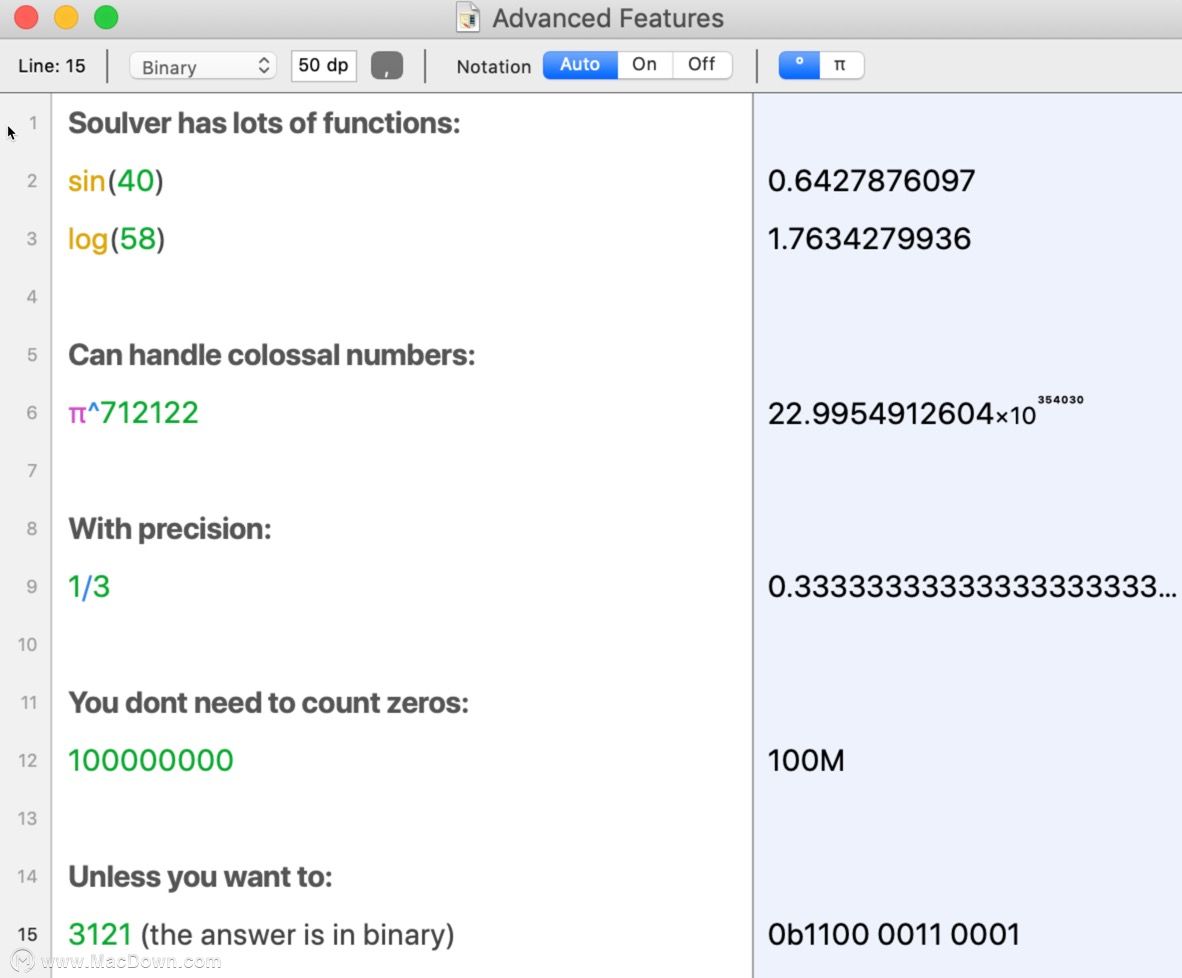Click the 50 dp precision field

[x=323, y=66]
